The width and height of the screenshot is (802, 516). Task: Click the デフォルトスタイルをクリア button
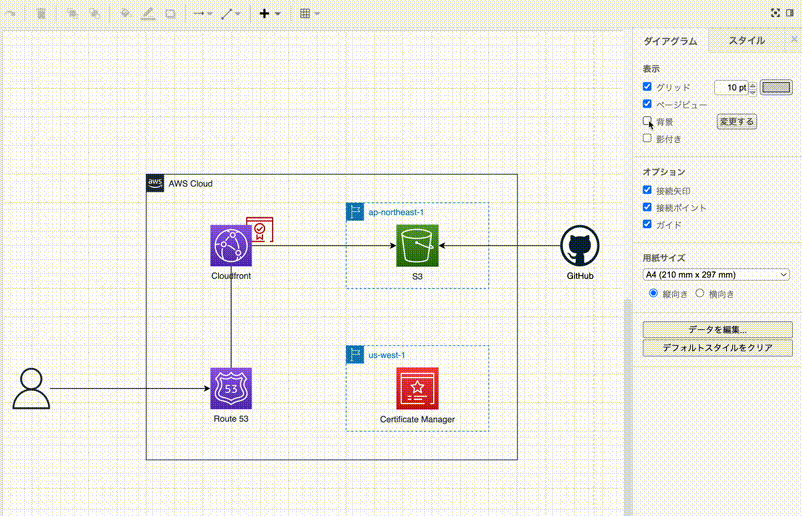click(x=717, y=348)
